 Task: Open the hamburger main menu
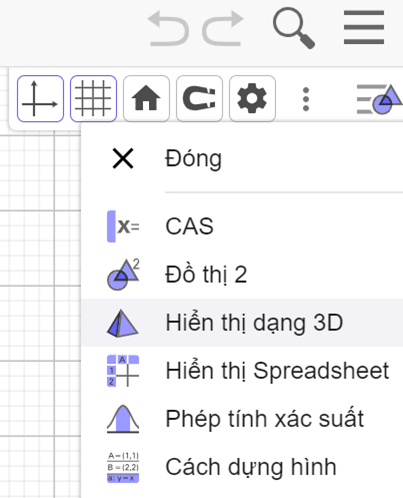(364, 27)
